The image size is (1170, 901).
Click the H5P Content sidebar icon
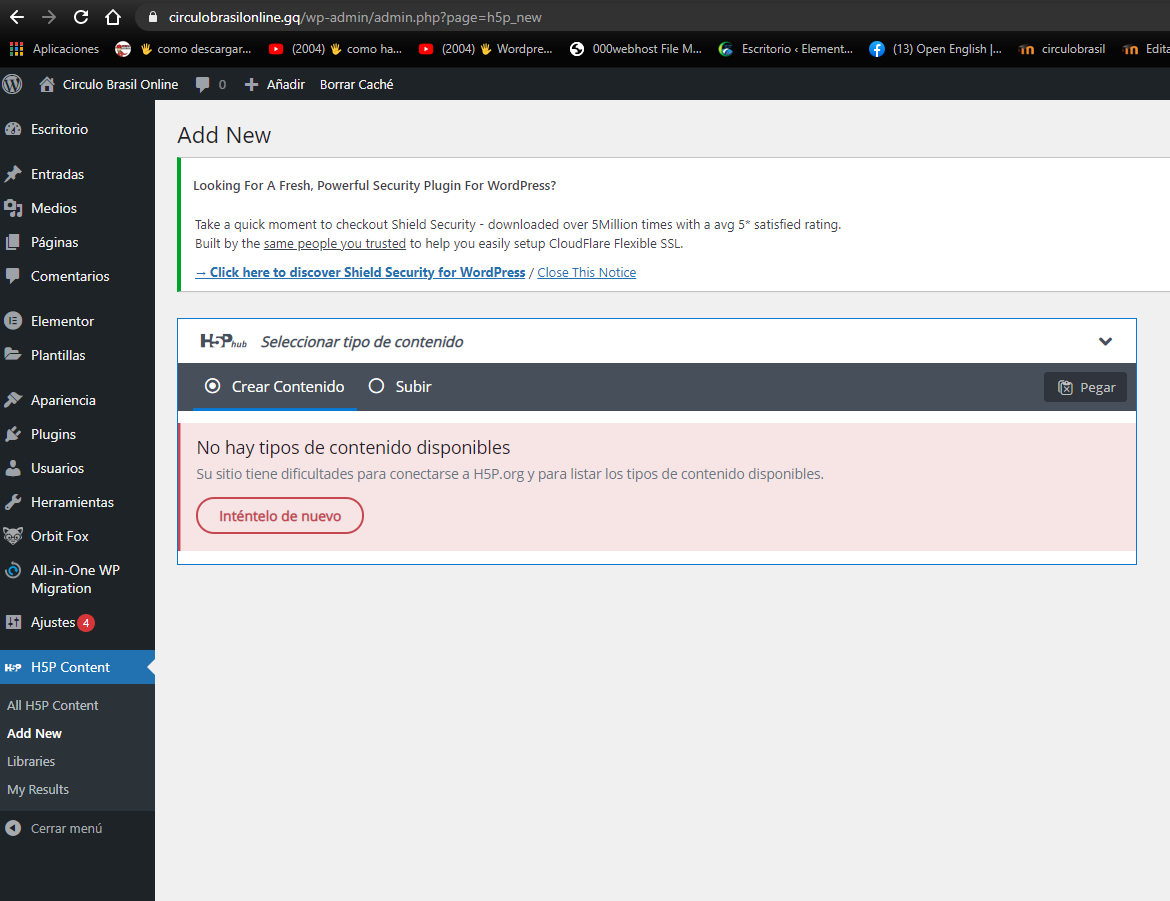[x=13, y=667]
